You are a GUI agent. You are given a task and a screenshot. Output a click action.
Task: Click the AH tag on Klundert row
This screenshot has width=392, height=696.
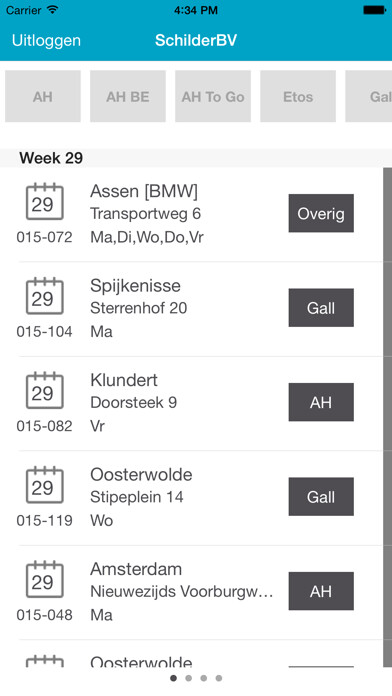click(321, 402)
